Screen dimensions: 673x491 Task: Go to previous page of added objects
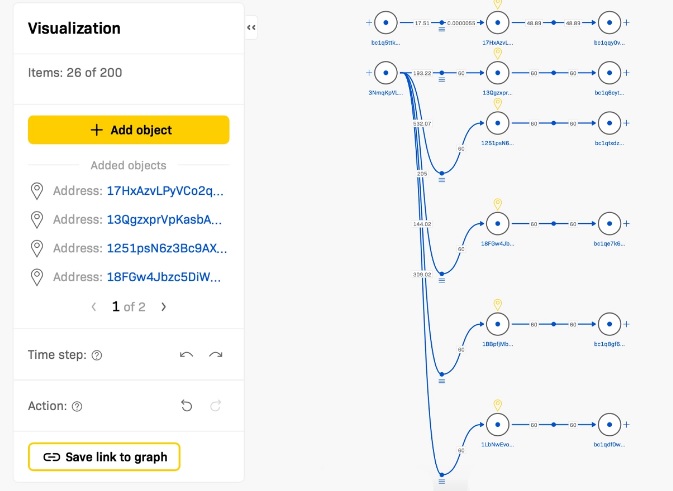94,307
